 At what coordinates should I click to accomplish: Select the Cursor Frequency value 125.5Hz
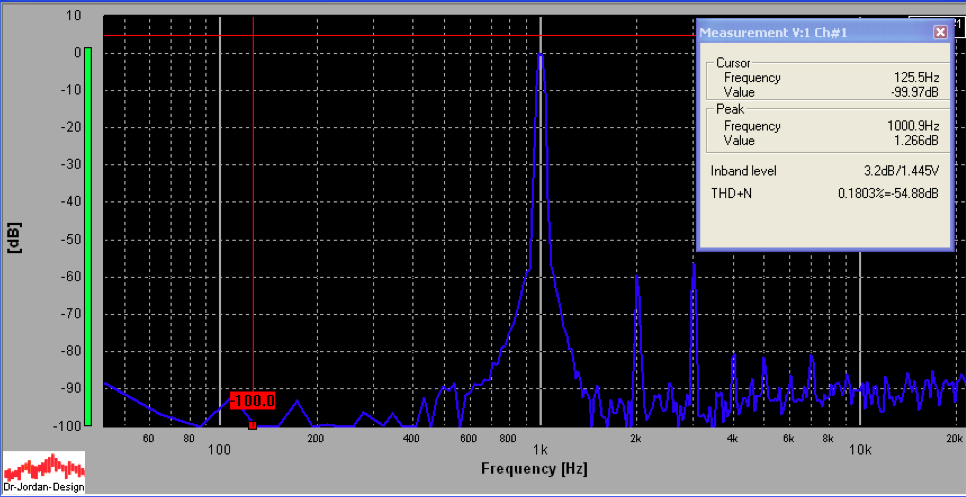915,78
